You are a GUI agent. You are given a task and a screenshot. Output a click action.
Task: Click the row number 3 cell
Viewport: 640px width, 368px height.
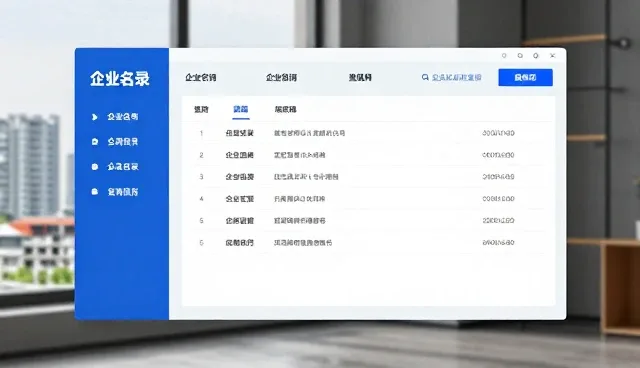point(201,177)
